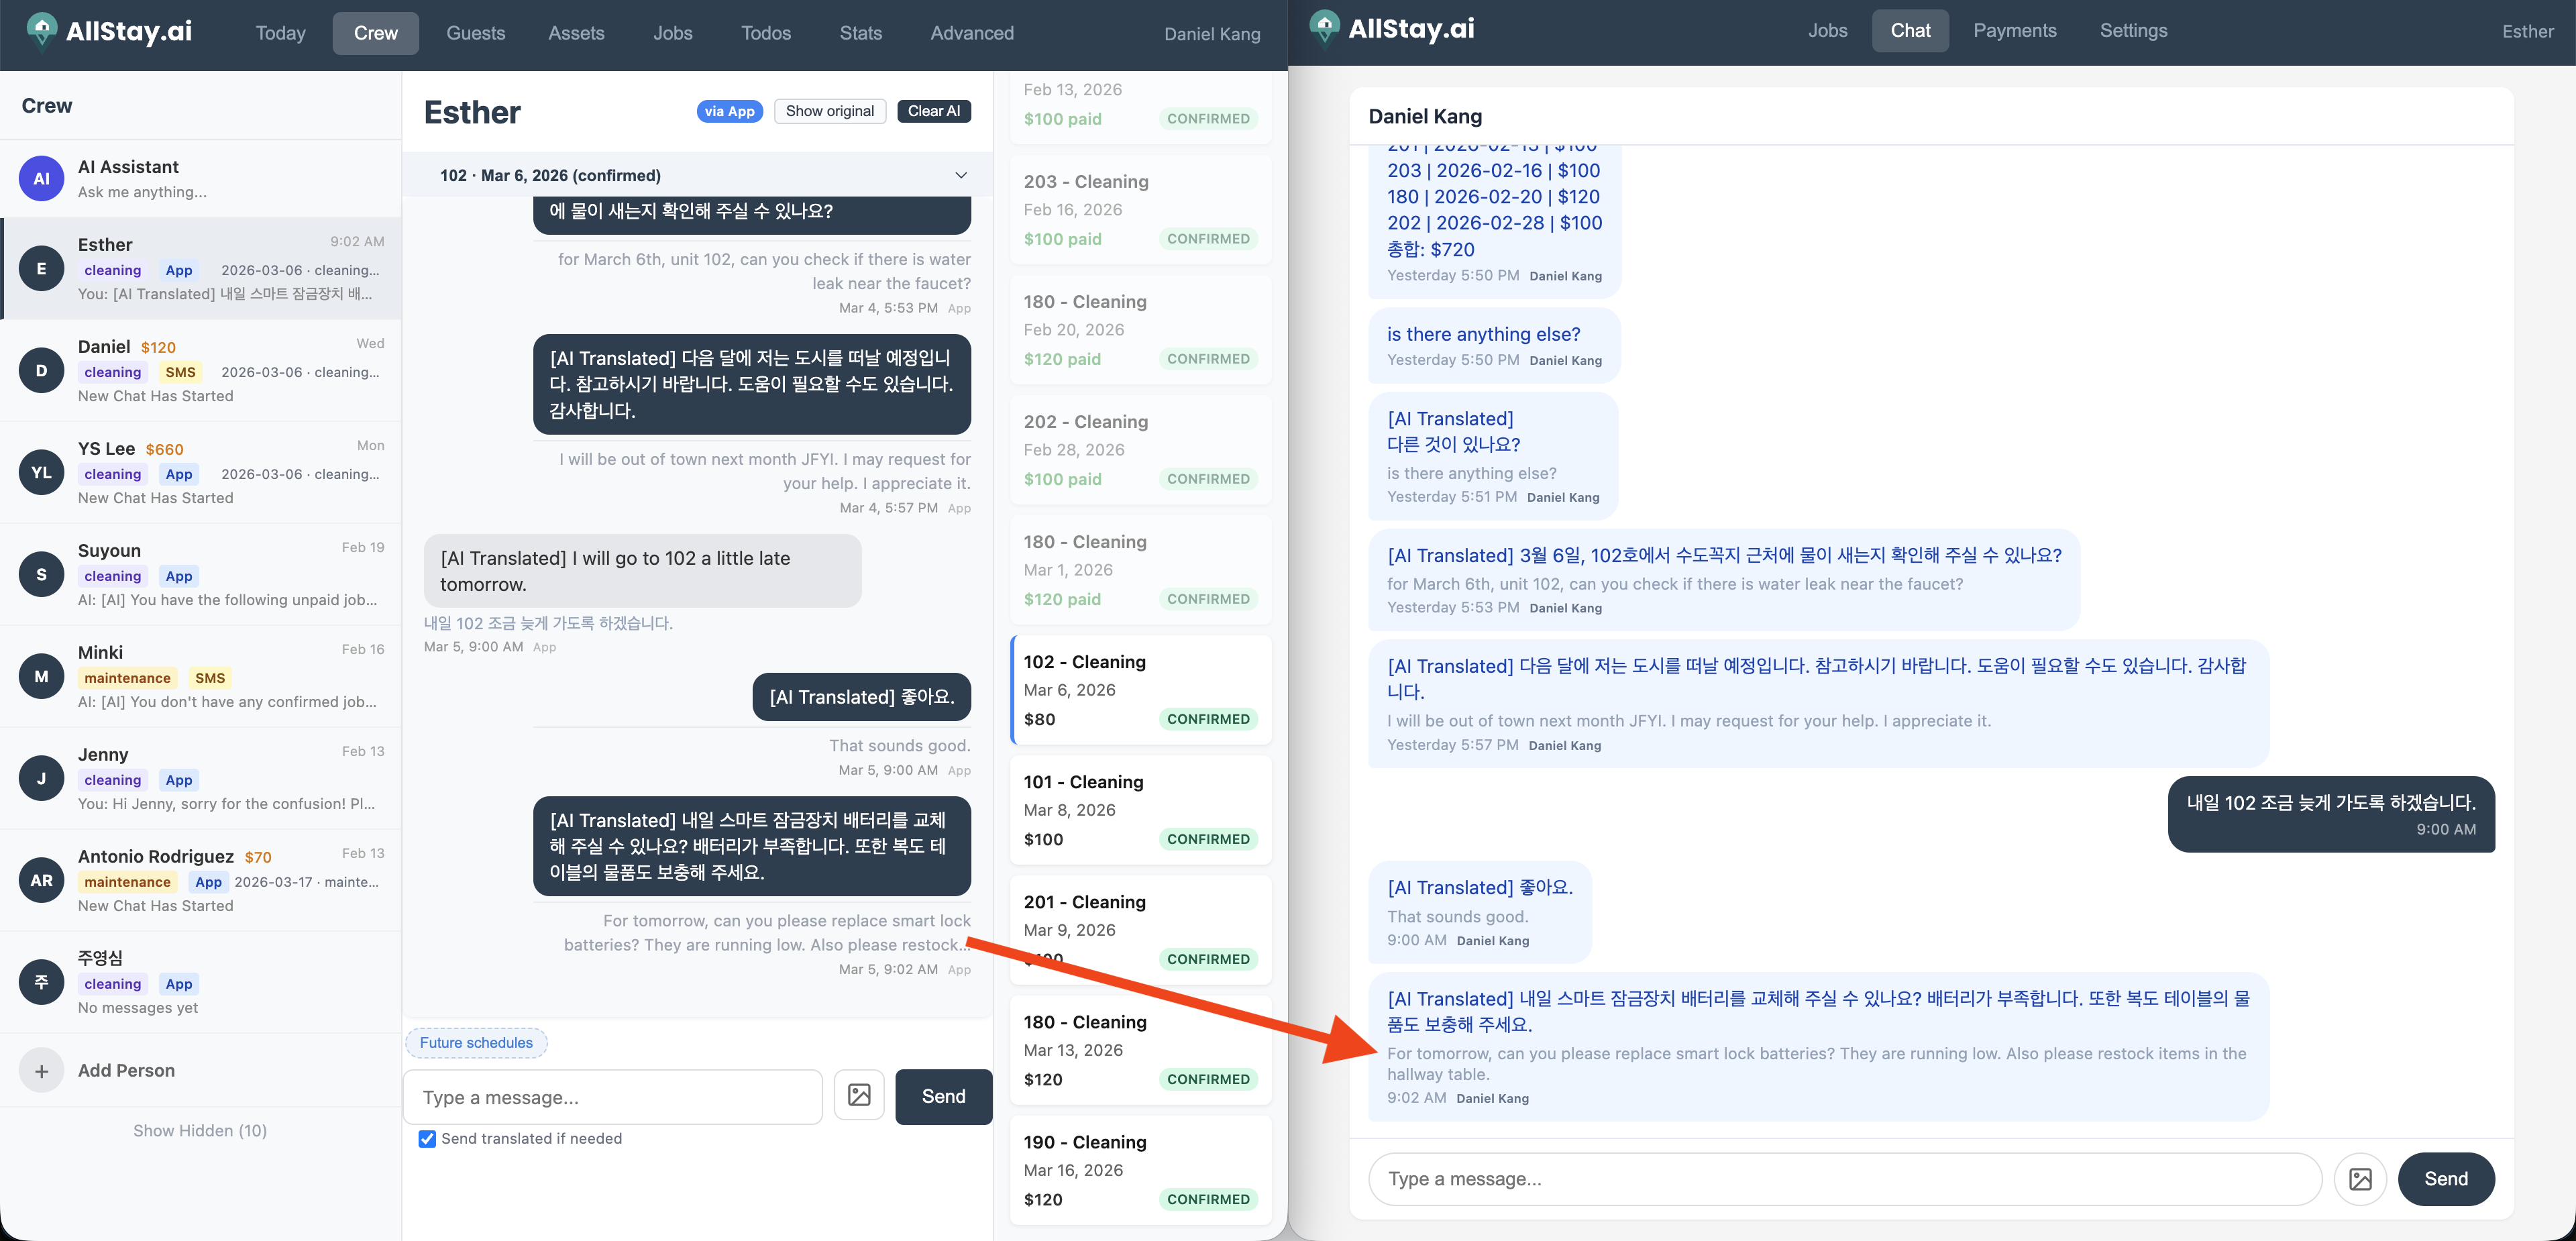Click the image attach icon in Esther chat

click(859, 1095)
